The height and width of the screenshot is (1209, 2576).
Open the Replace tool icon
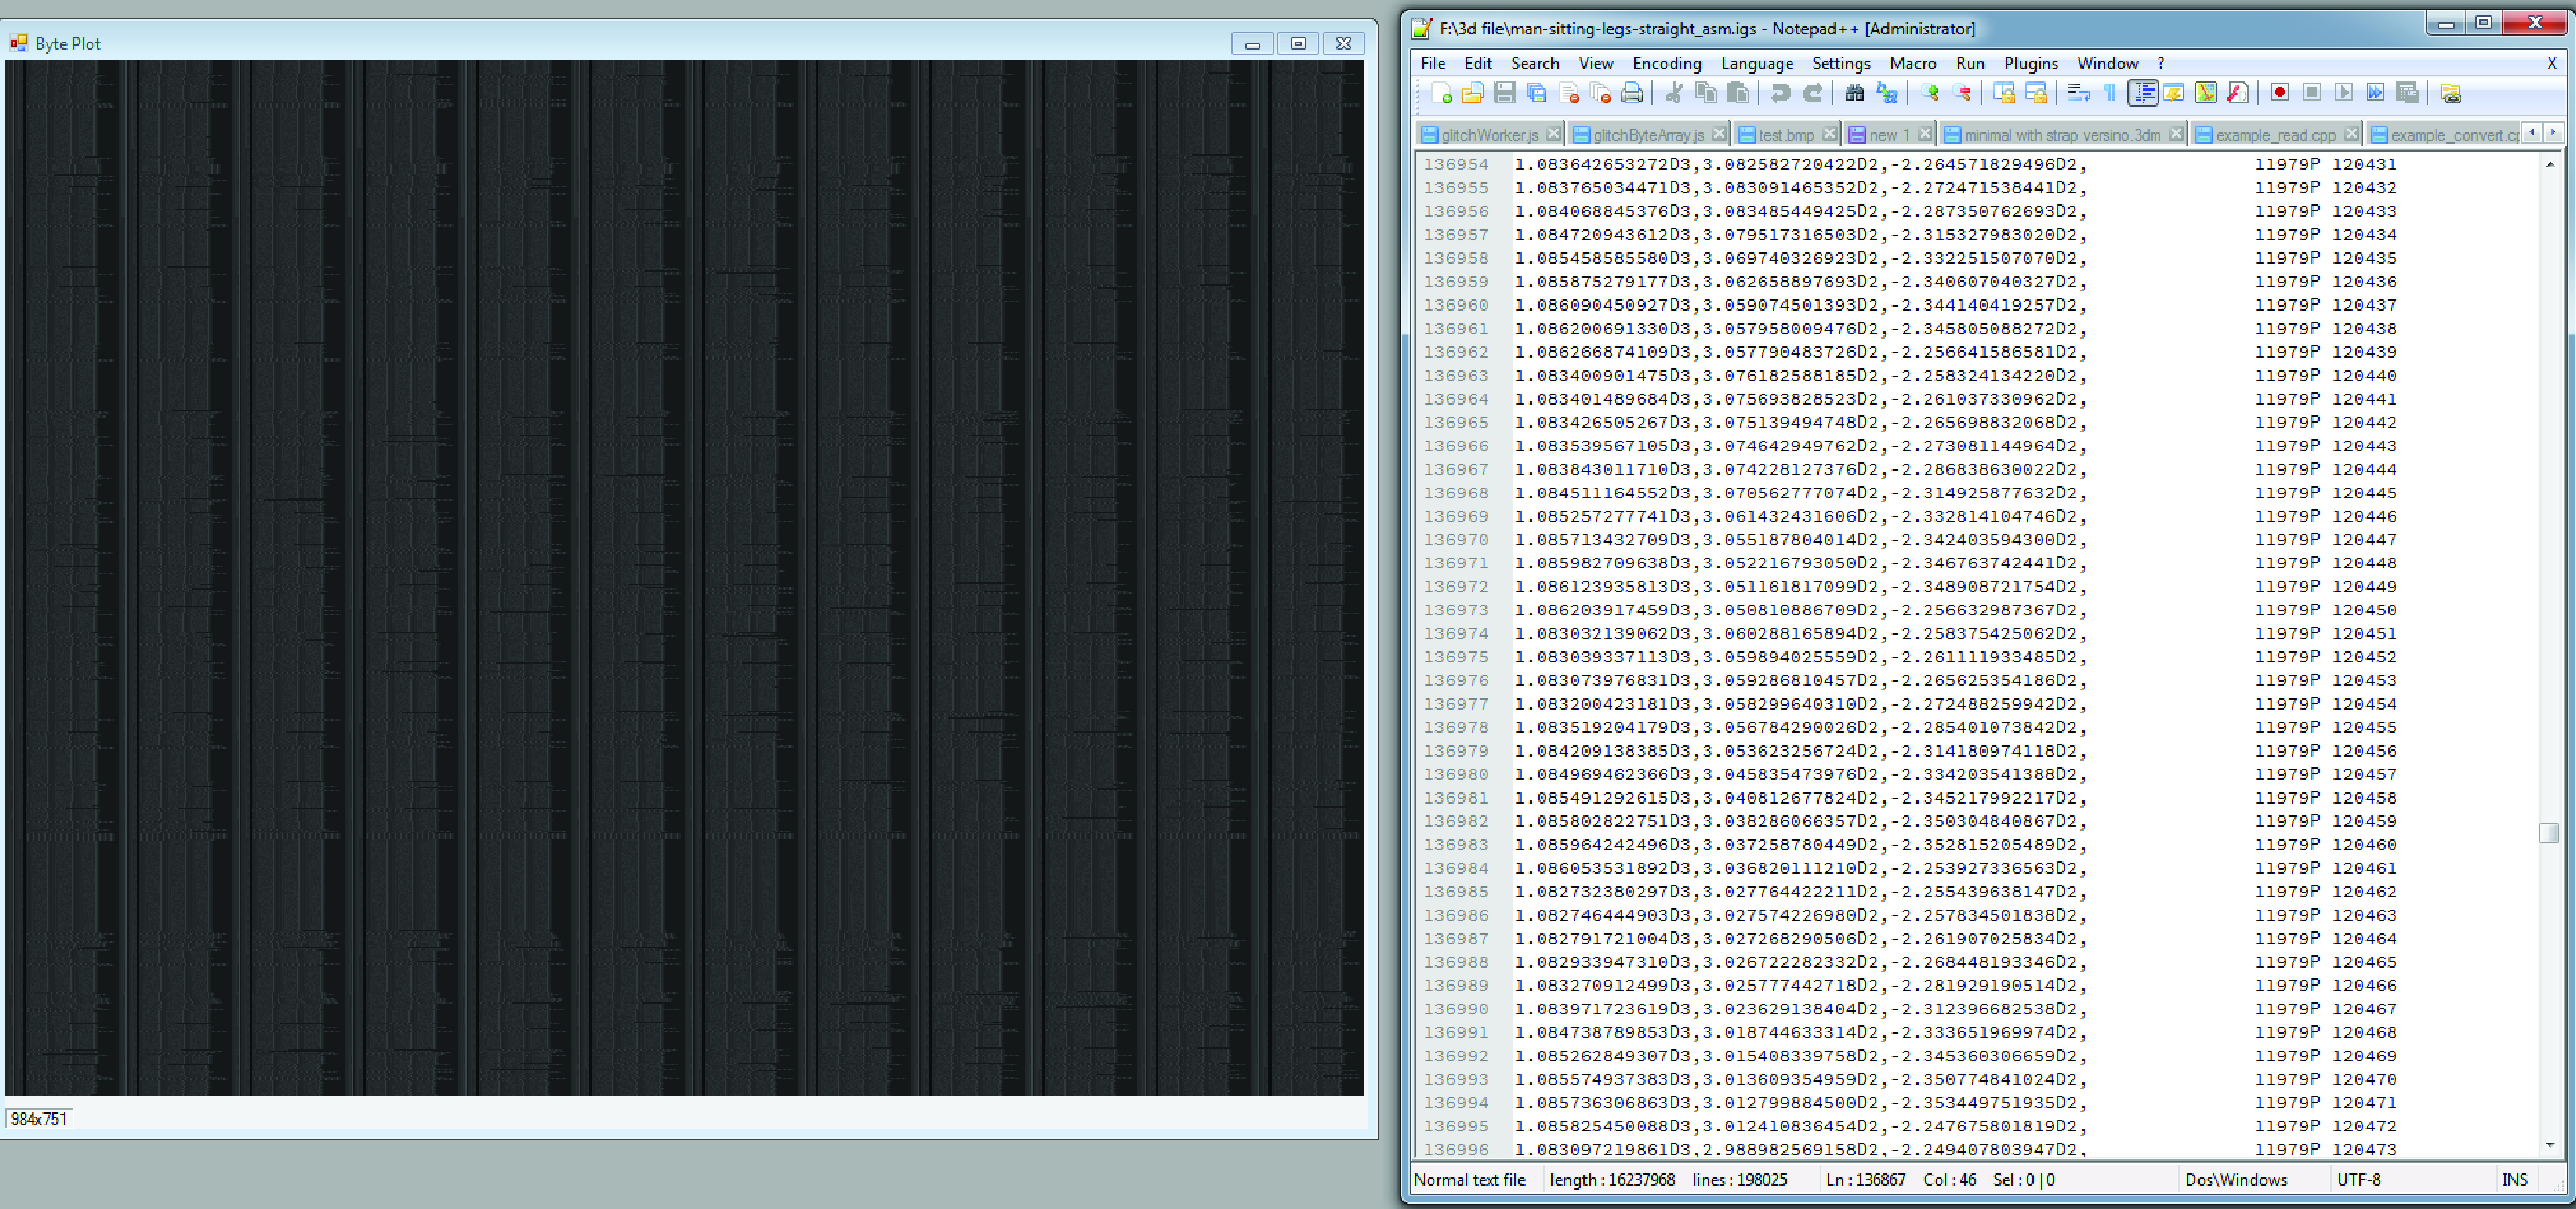[1886, 93]
